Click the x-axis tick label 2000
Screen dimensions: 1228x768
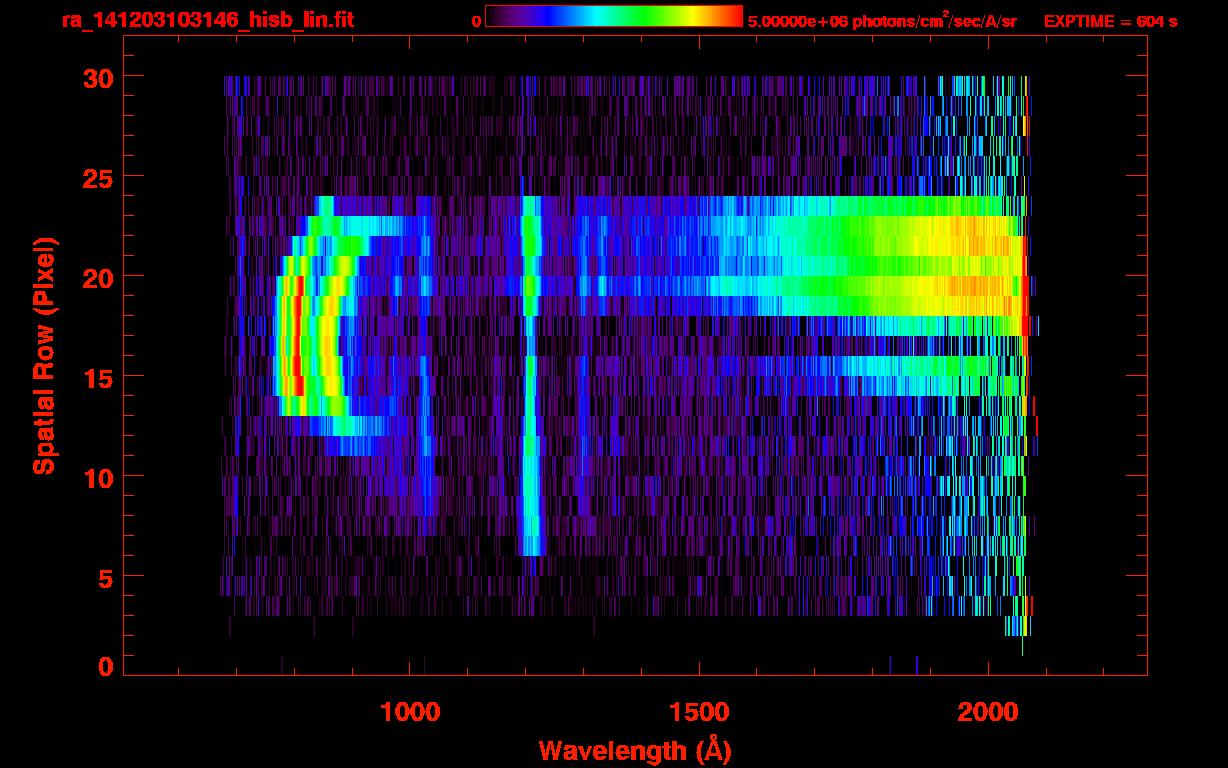coord(989,712)
